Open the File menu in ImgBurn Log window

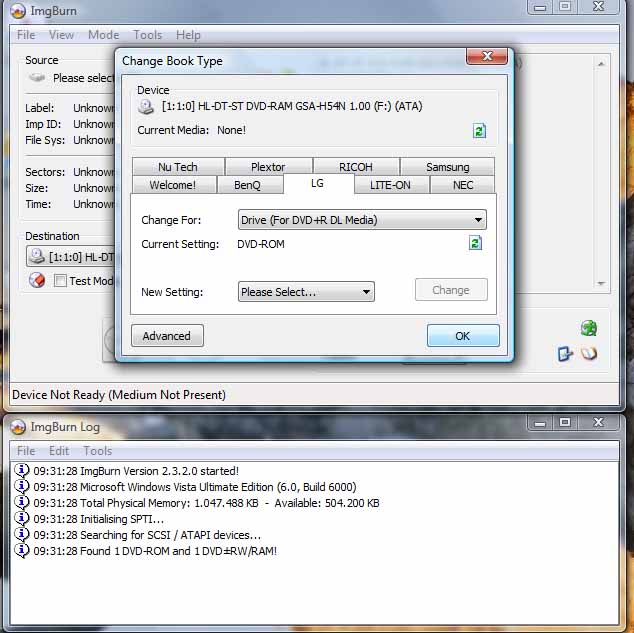tap(26, 451)
